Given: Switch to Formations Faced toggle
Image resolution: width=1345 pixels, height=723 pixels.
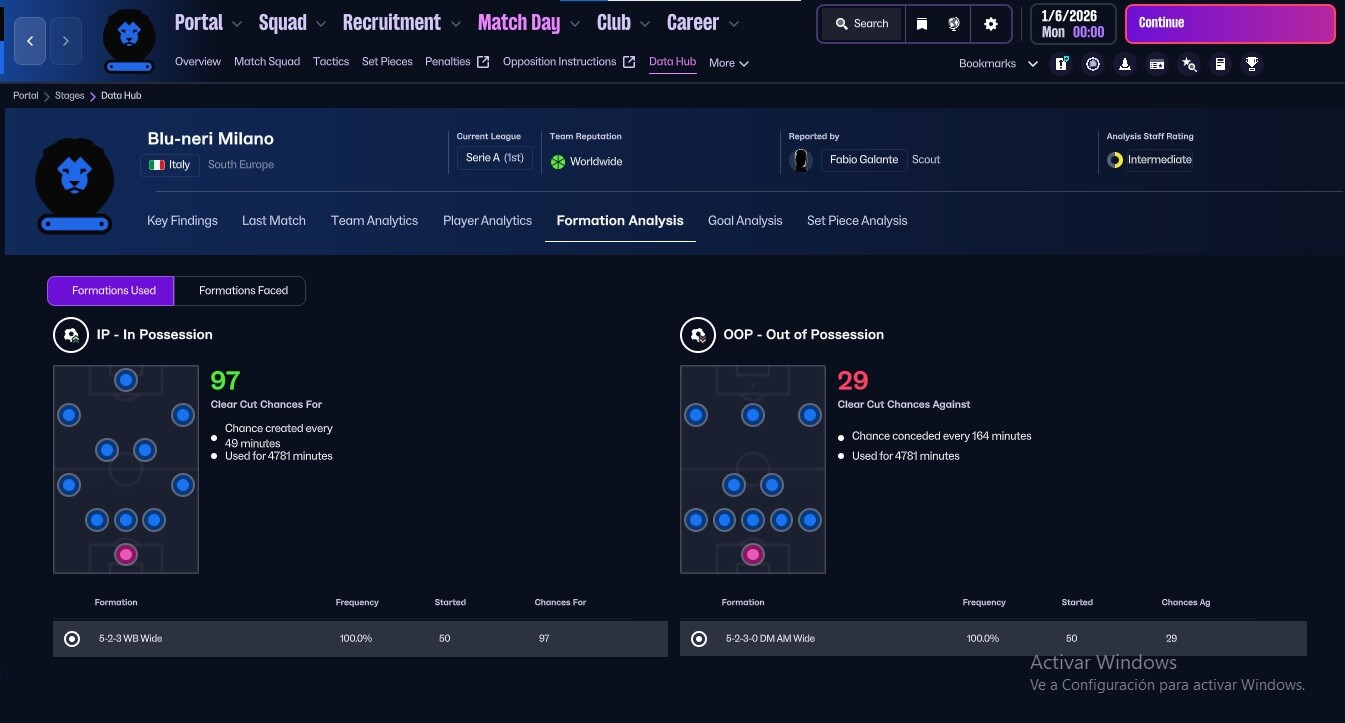Looking at the screenshot, I should click(x=243, y=291).
